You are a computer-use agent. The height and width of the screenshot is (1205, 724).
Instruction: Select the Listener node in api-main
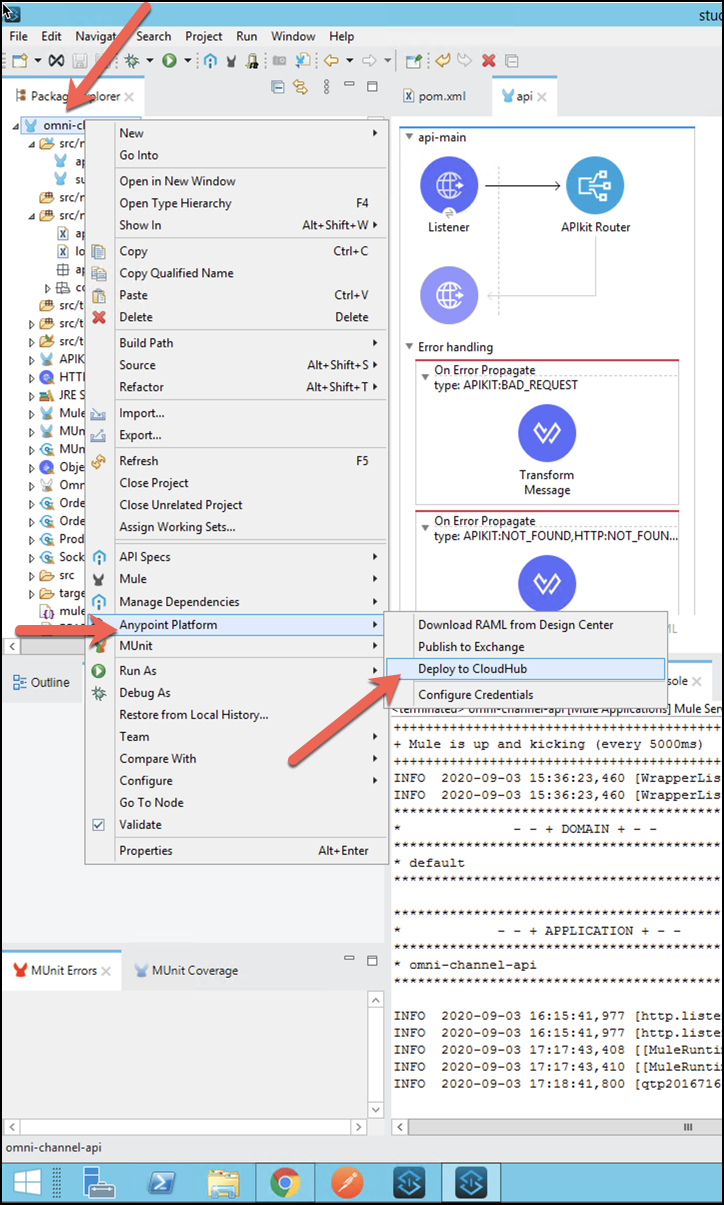click(449, 186)
